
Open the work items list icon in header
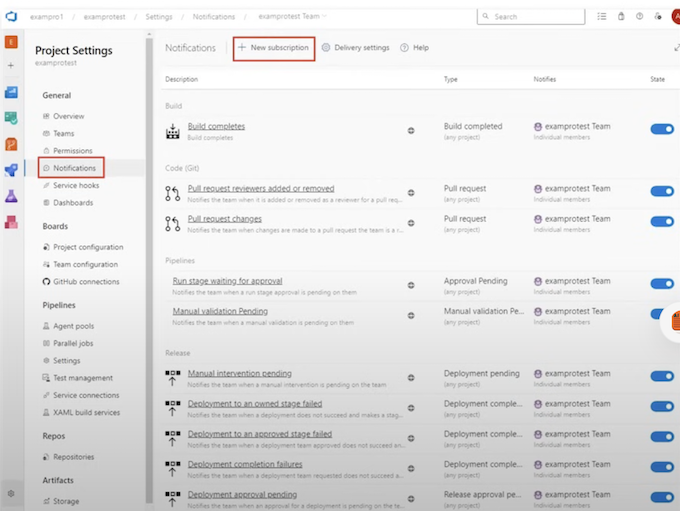[x=602, y=17]
